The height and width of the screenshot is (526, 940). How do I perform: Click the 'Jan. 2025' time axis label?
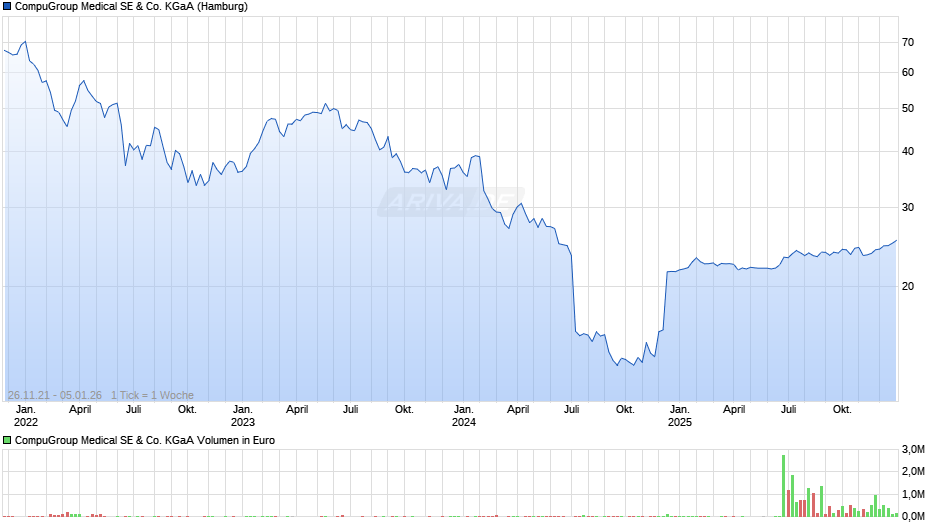[680, 416]
